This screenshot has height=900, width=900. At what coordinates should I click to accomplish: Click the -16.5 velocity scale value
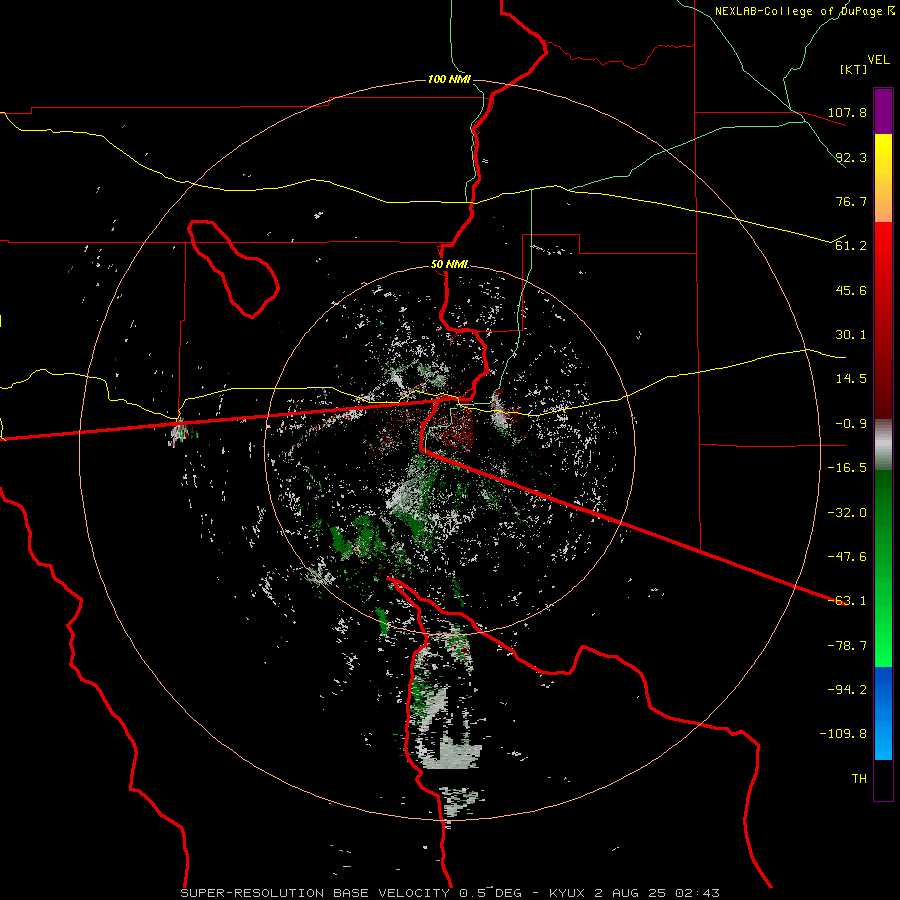tap(847, 468)
